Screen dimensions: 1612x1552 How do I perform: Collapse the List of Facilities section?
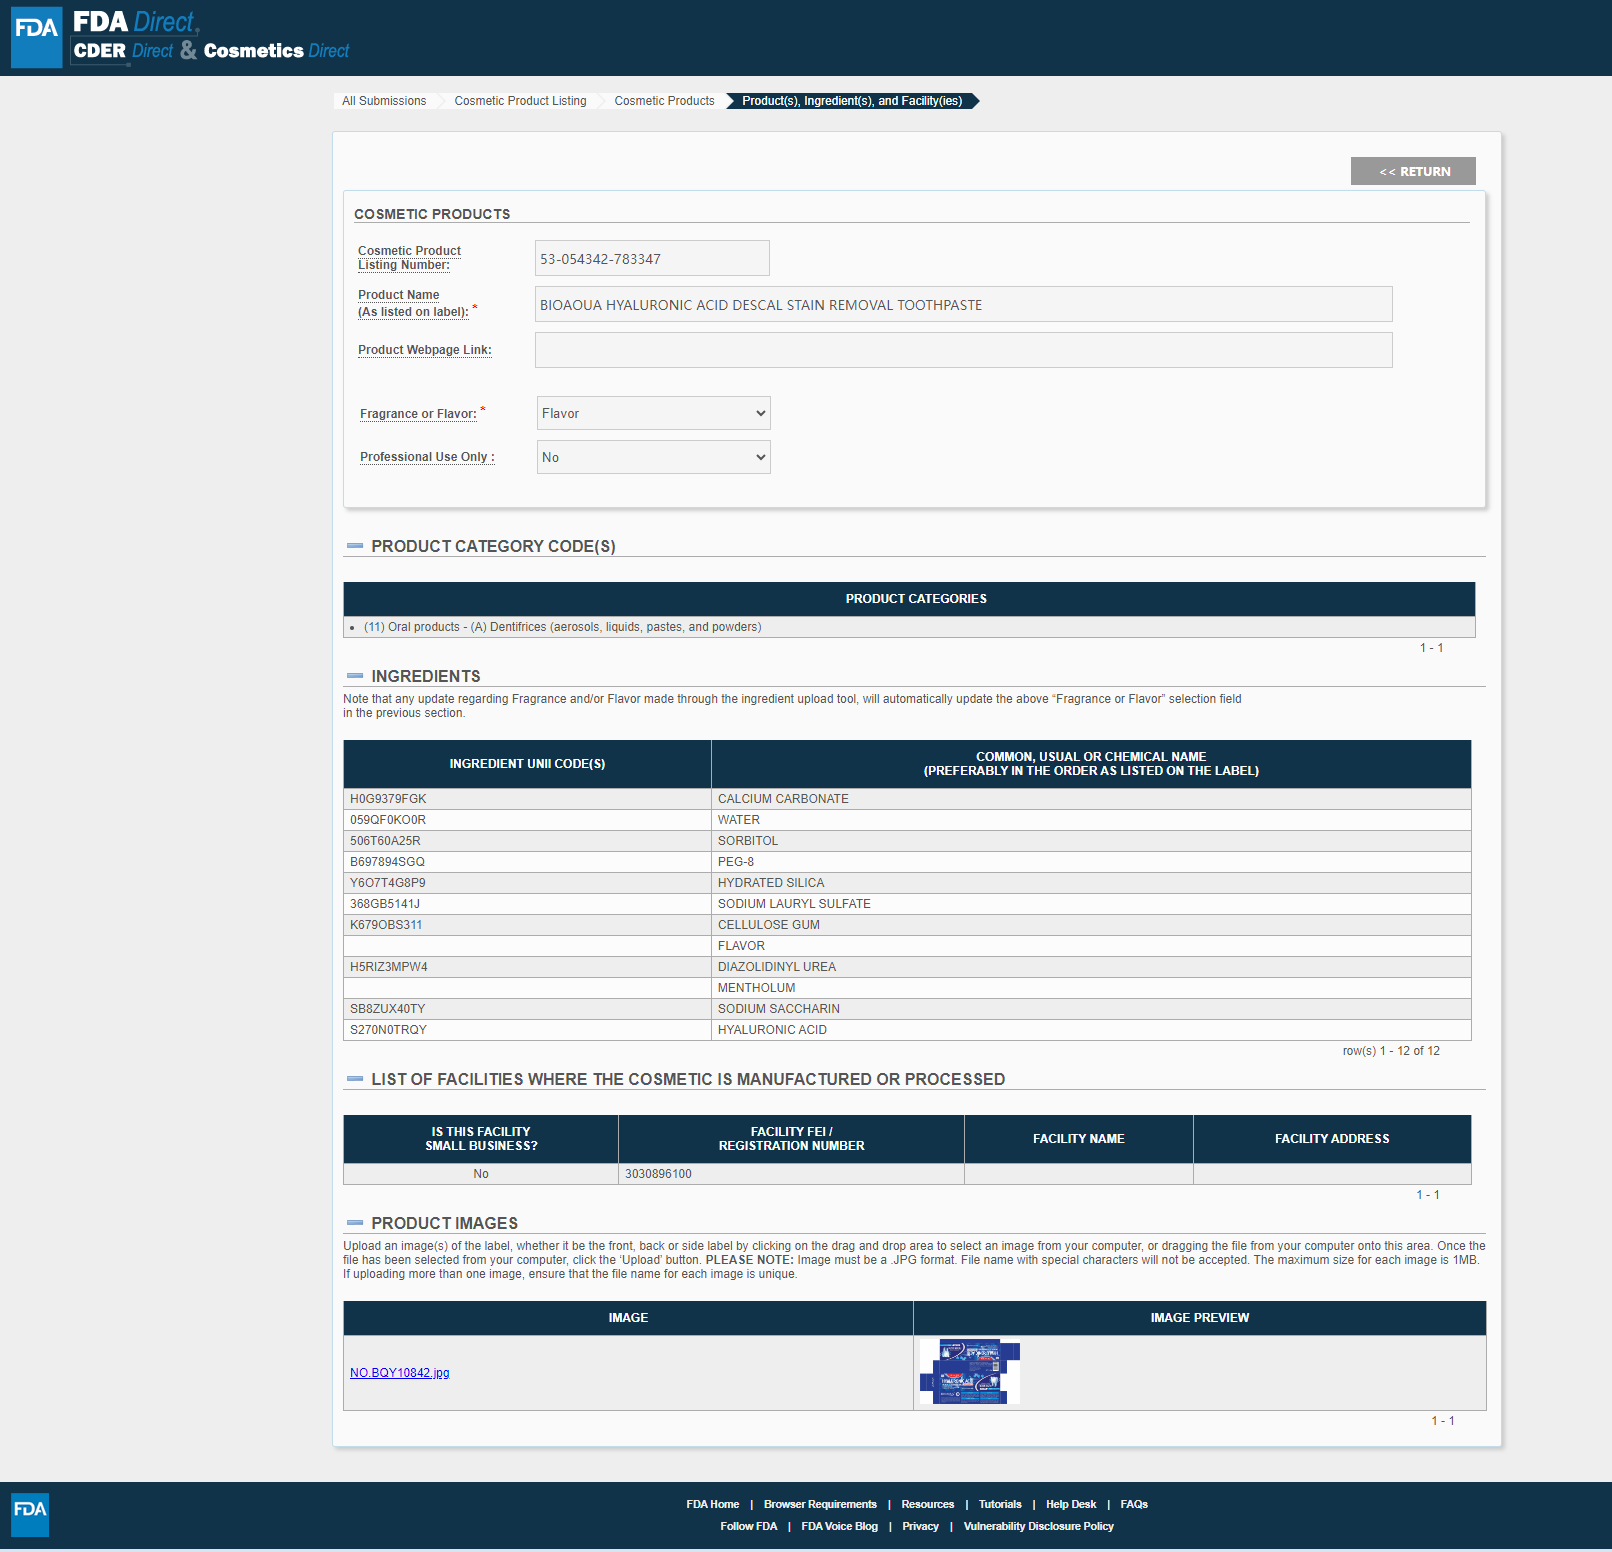click(x=355, y=1079)
